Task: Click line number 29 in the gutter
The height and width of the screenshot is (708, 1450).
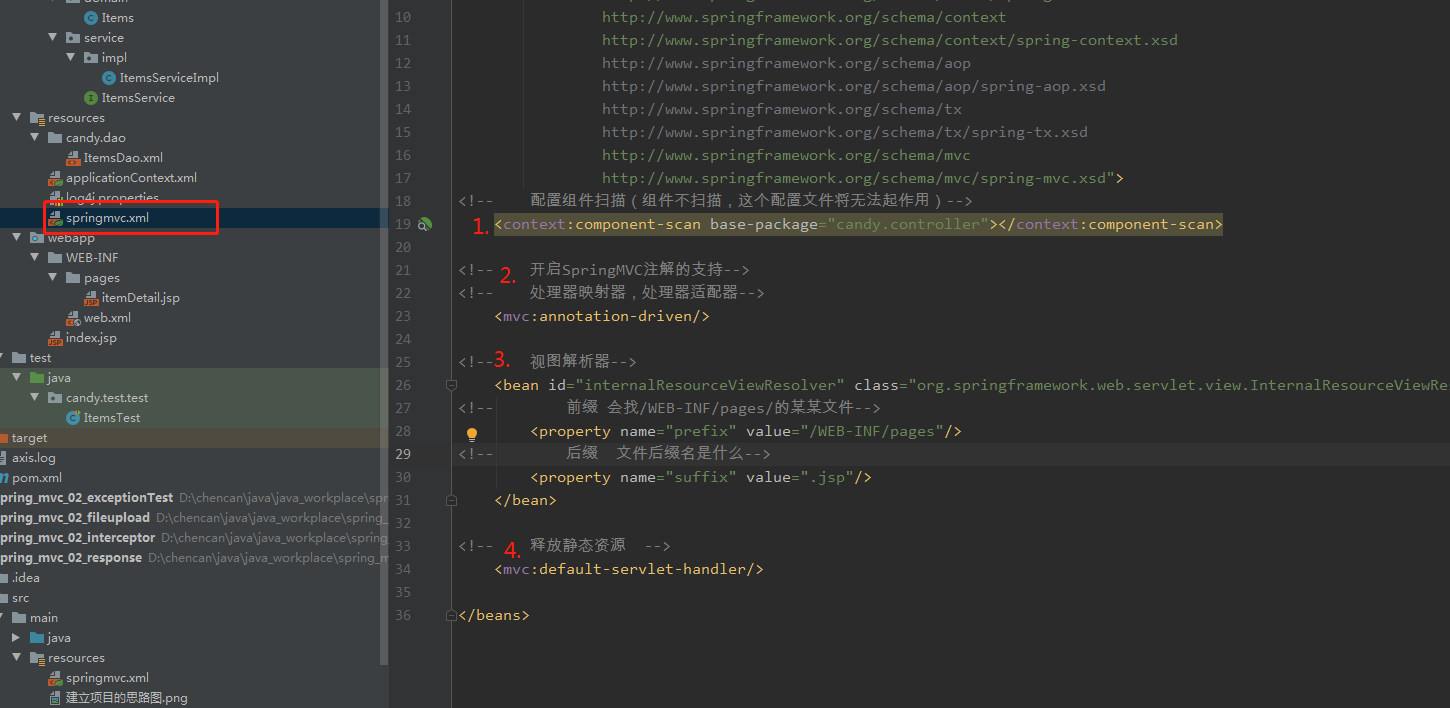Action: click(403, 454)
